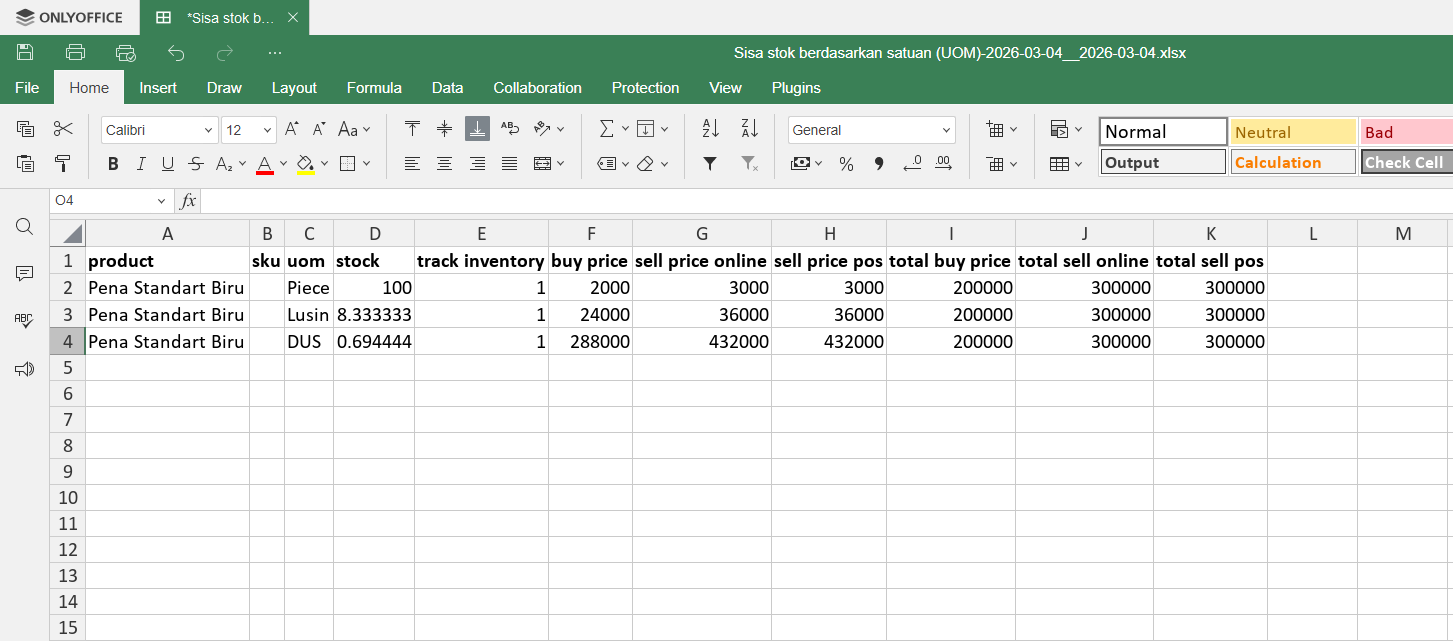The width and height of the screenshot is (1453, 641).
Task: Expand the Orientation dropdown
Action: [x=560, y=129]
